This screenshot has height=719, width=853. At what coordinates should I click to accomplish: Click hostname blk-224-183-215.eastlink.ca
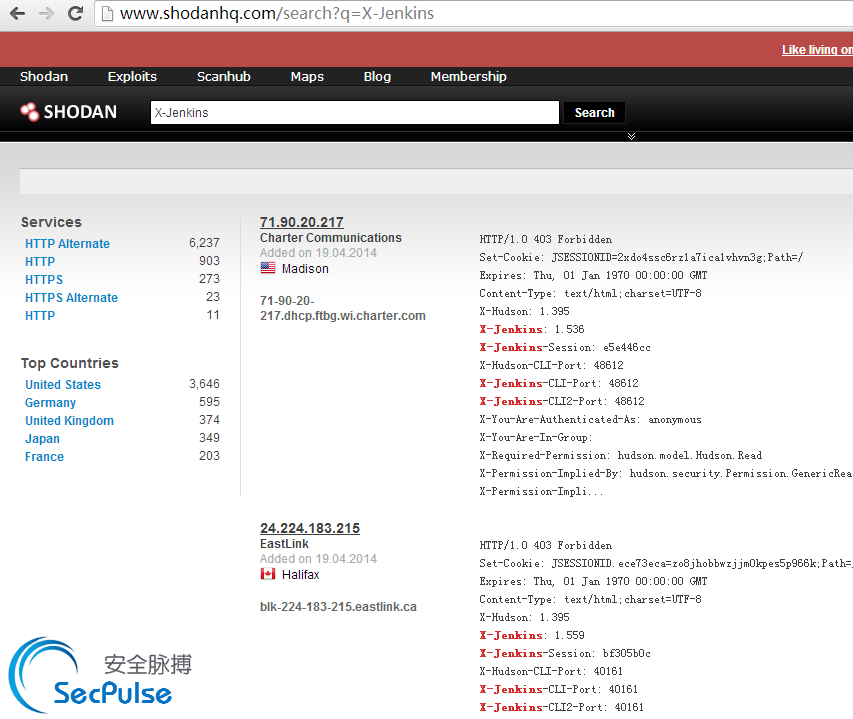tap(338, 606)
